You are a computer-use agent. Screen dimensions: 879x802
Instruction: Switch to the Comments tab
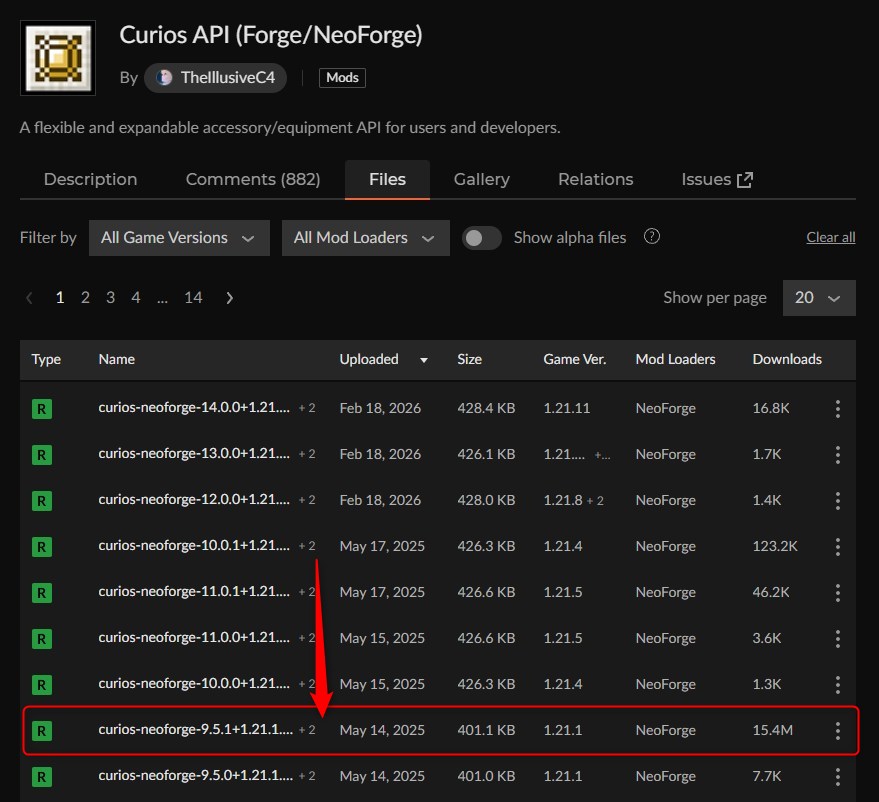252,179
